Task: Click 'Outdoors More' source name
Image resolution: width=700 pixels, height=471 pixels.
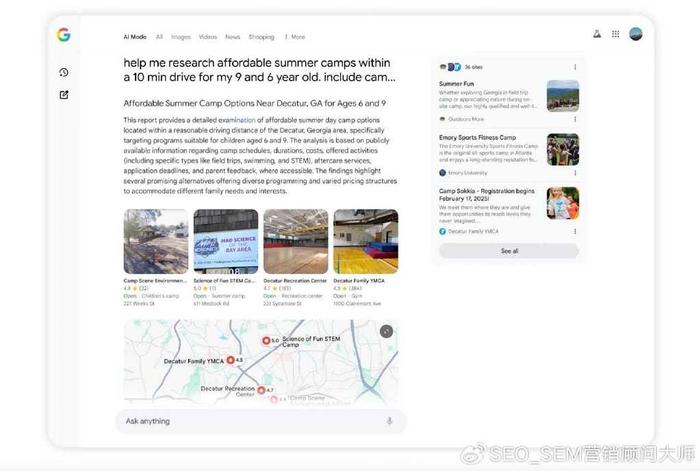Action: click(466, 119)
